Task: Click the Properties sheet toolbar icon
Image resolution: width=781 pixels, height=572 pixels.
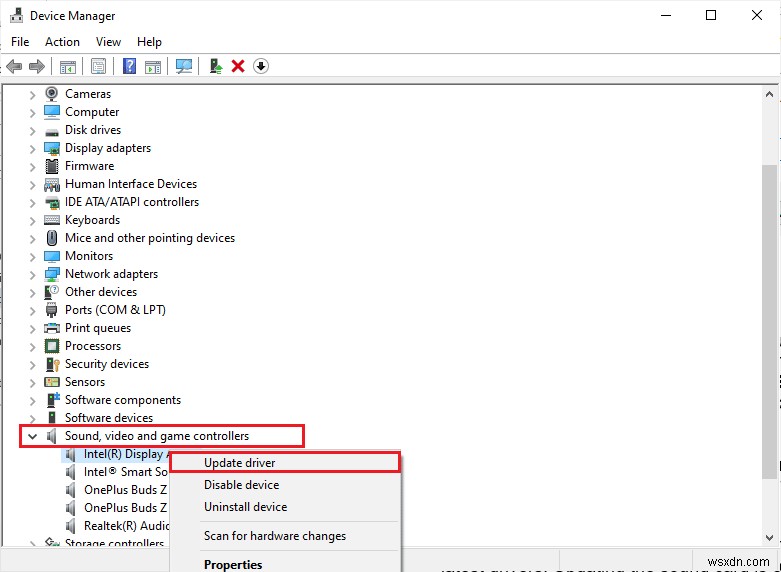Action: [x=99, y=66]
